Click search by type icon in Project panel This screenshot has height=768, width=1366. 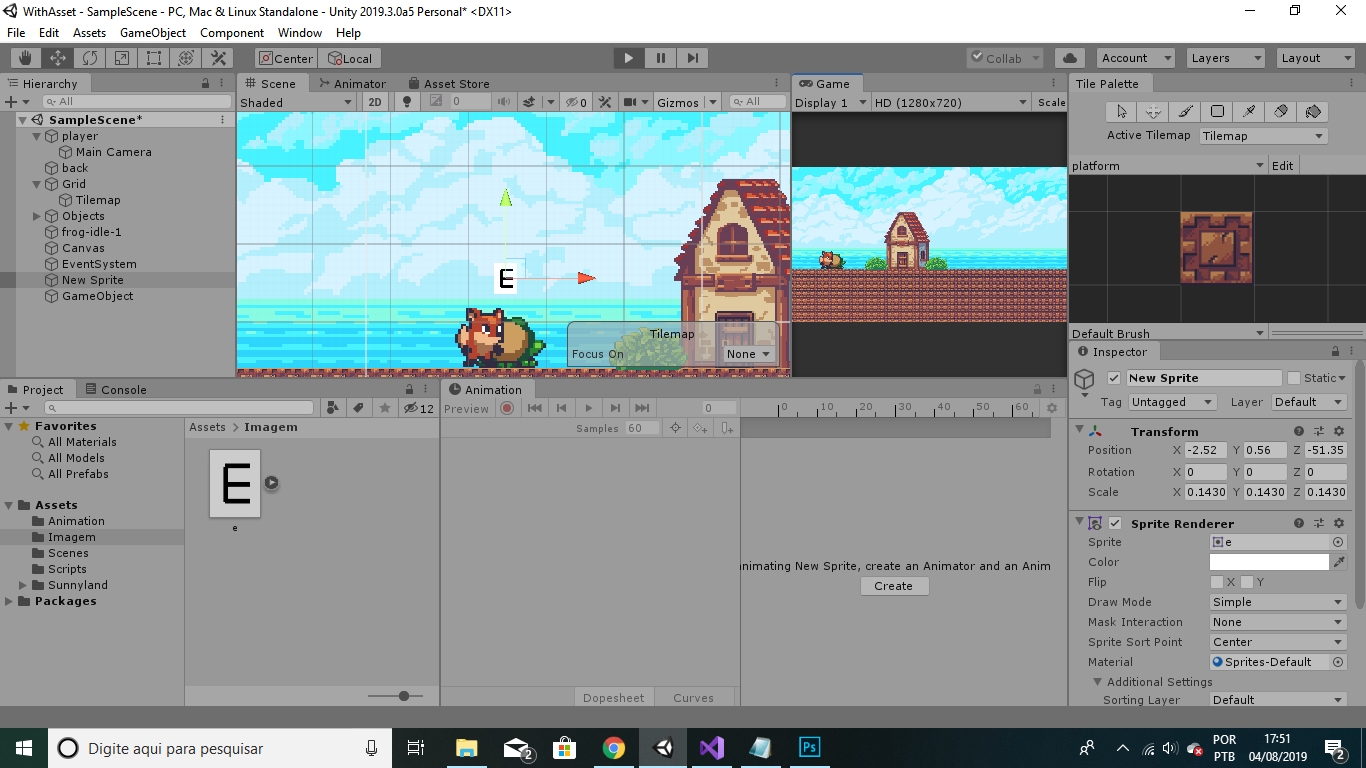coord(333,408)
